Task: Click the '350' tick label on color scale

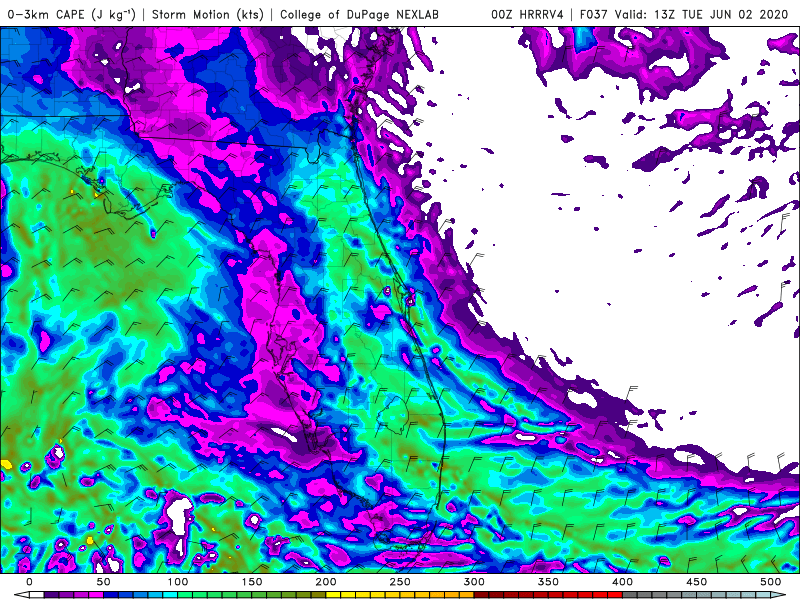Action: tap(548, 582)
